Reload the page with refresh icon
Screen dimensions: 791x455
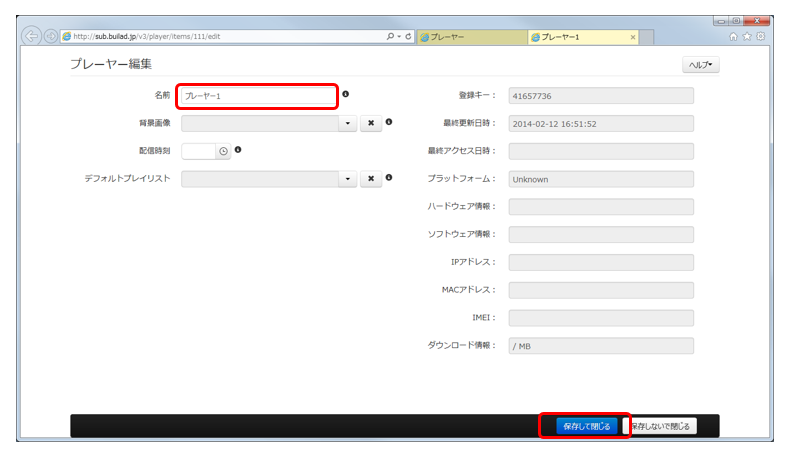pyautogui.click(x=408, y=36)
